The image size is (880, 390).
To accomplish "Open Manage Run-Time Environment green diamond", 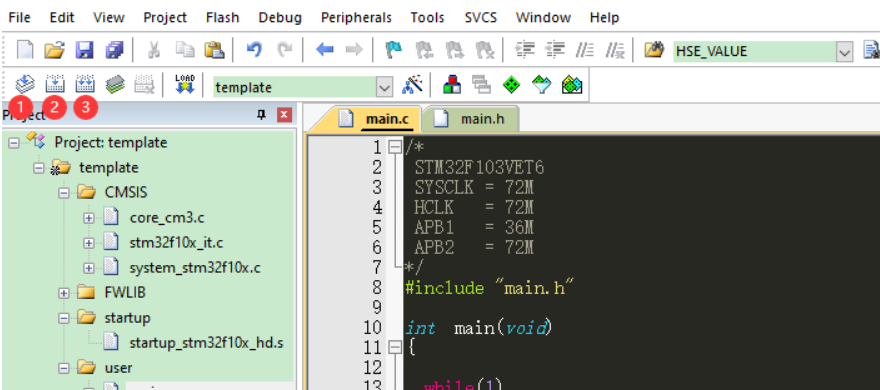I will point(511,85).
